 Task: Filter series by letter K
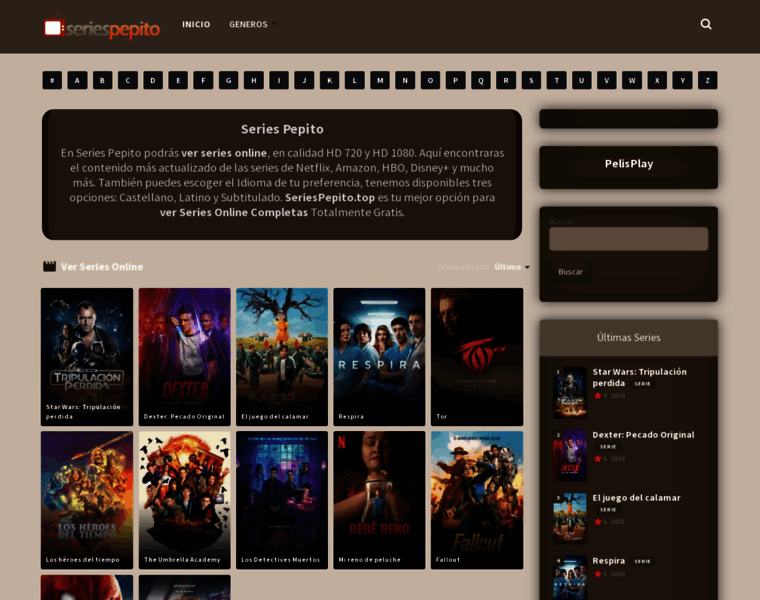(329, 80)
